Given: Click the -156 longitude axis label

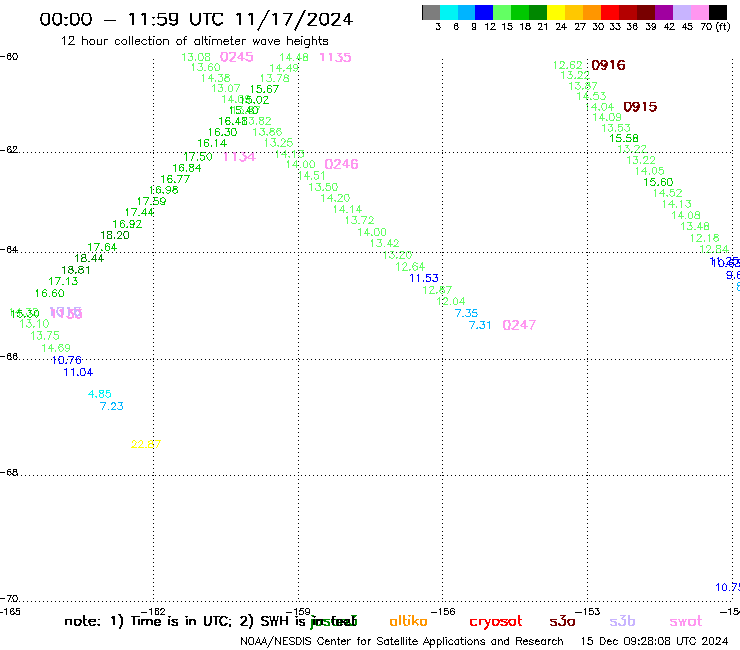Looking at the screenshot, I should pos(442,612).
